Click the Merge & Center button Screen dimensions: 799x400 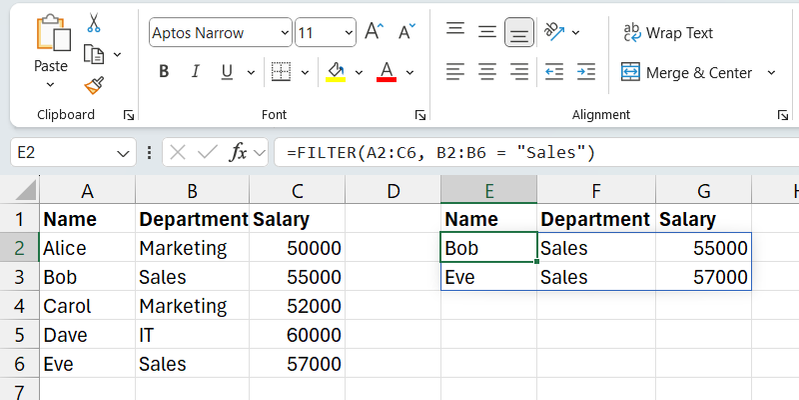point(686,73)
